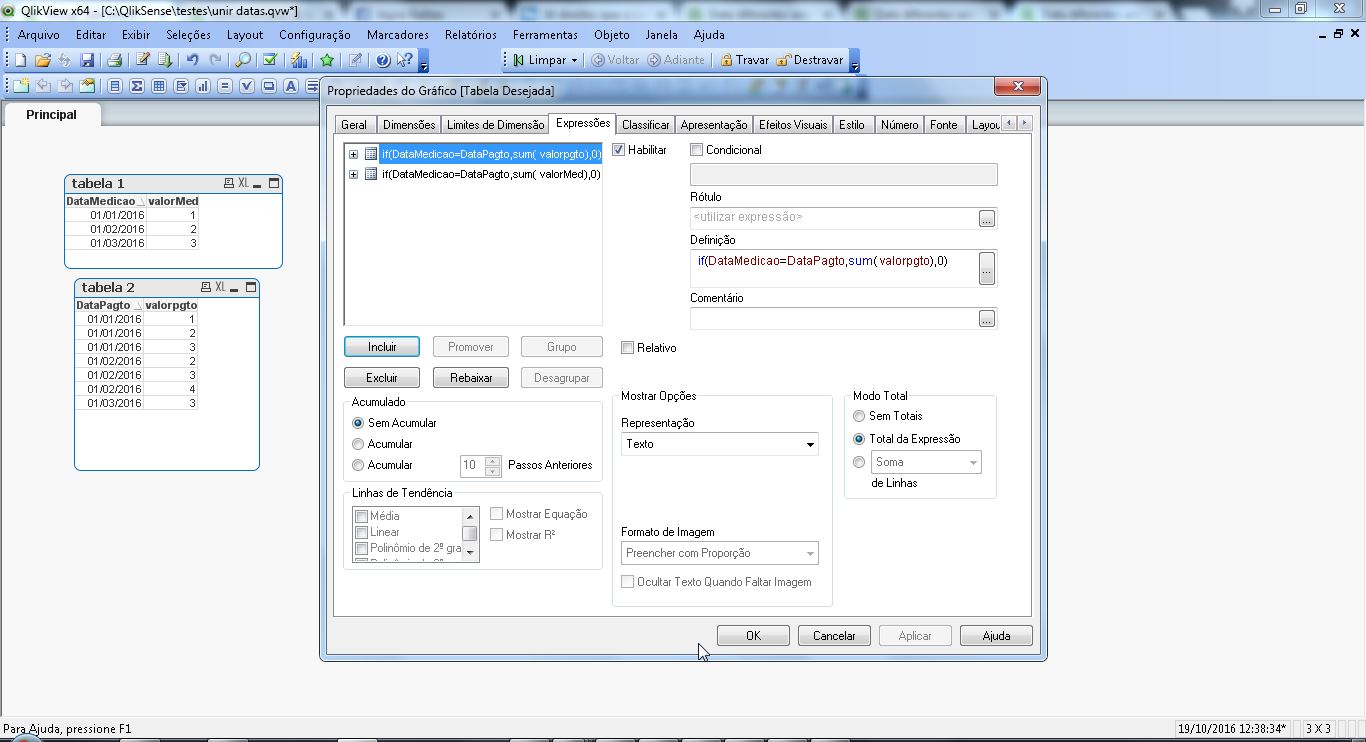Select the Acumular radio button without steps field
Viewport: 1366px width, 742px height.
pyautogui.click(x=358, y=444)
